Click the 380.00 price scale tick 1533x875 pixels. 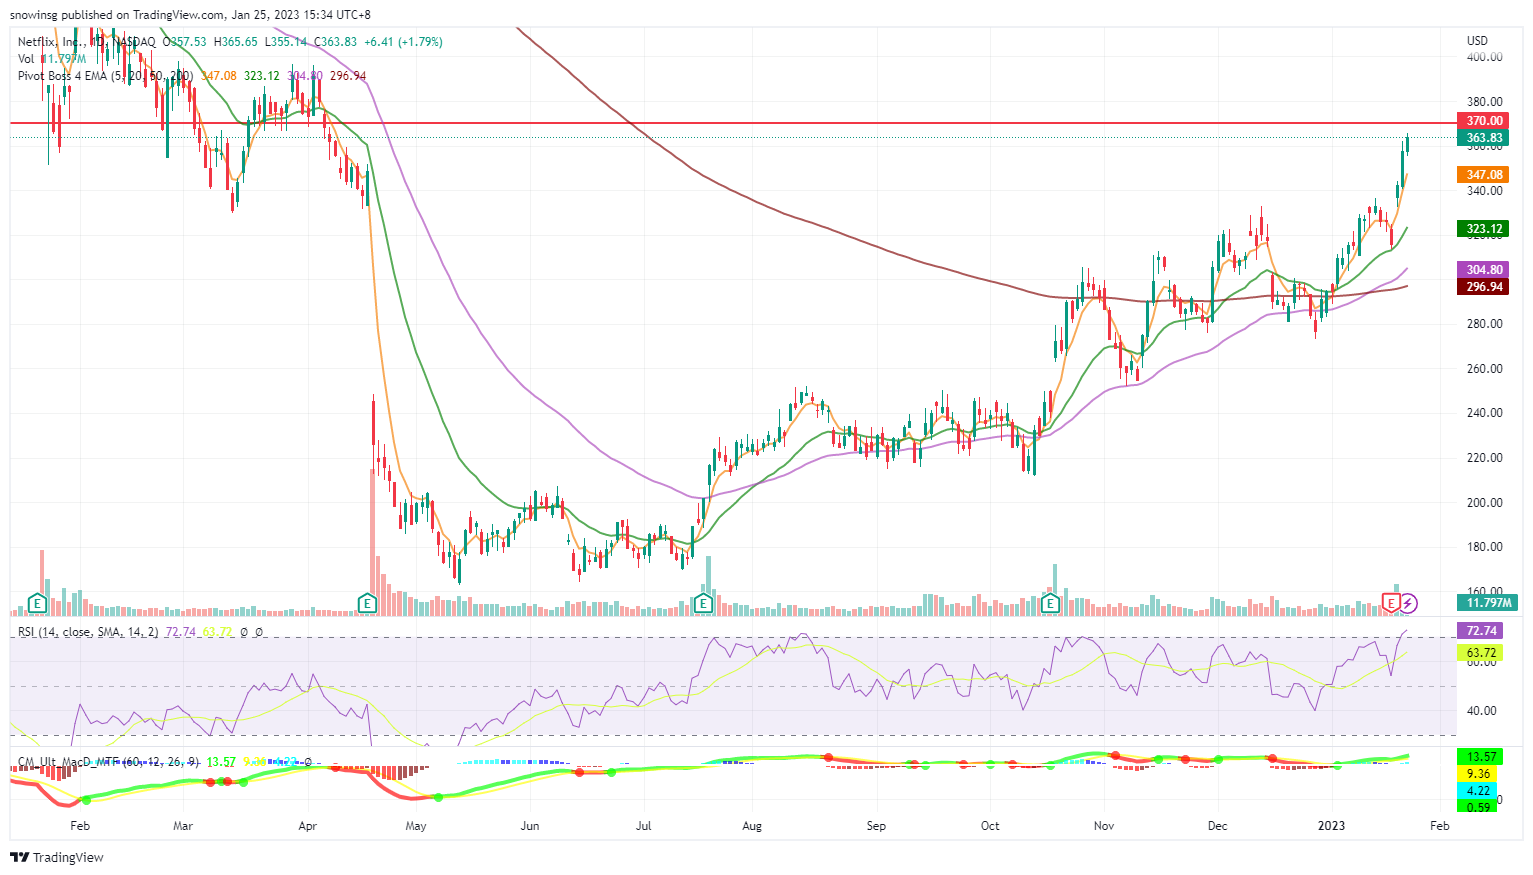pyautogui.click(x=1485, y=102)
